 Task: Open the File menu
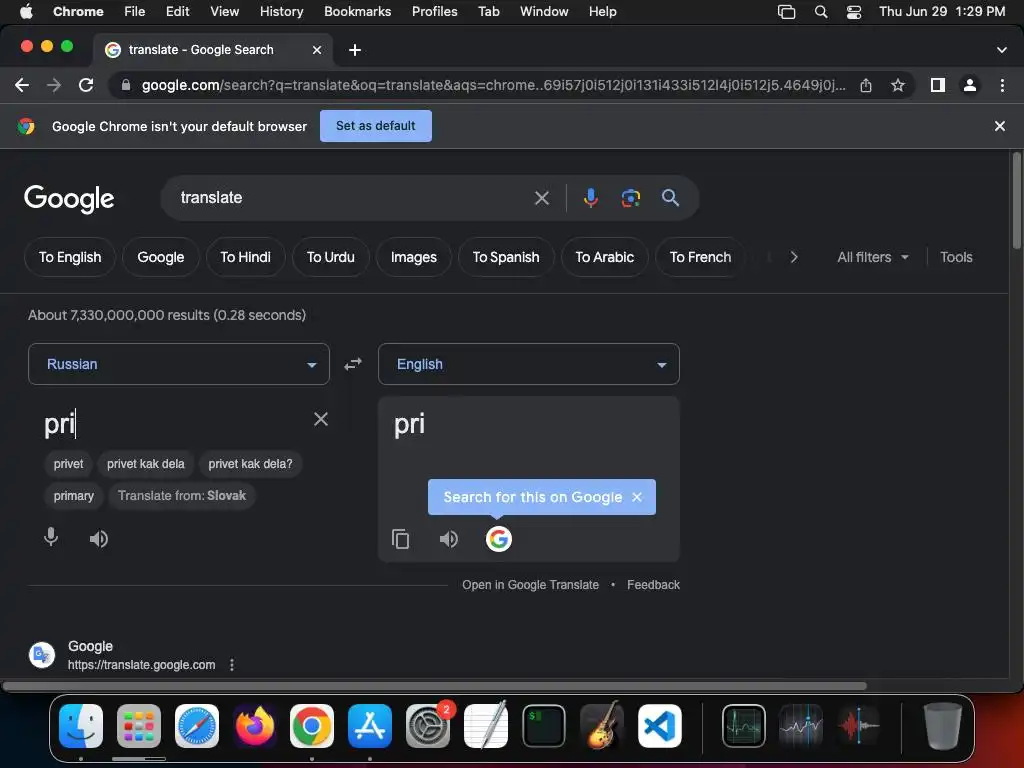coord(135,11)
